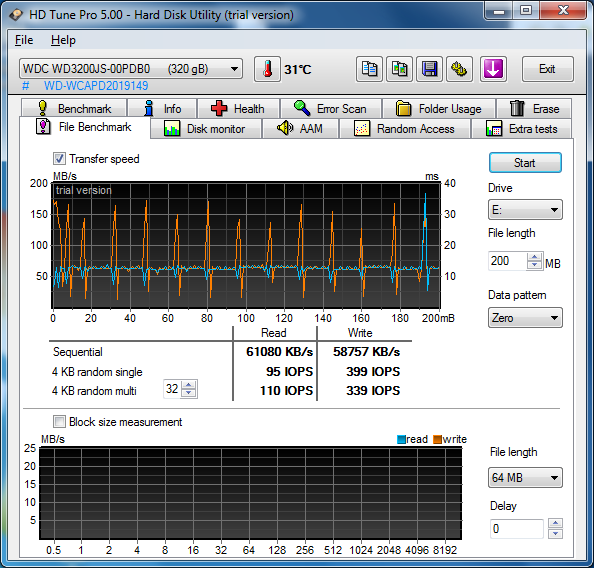This screenshot has height=568, width=594.
Task: Save screenshot using floppy disk icon
Action: 429,69
